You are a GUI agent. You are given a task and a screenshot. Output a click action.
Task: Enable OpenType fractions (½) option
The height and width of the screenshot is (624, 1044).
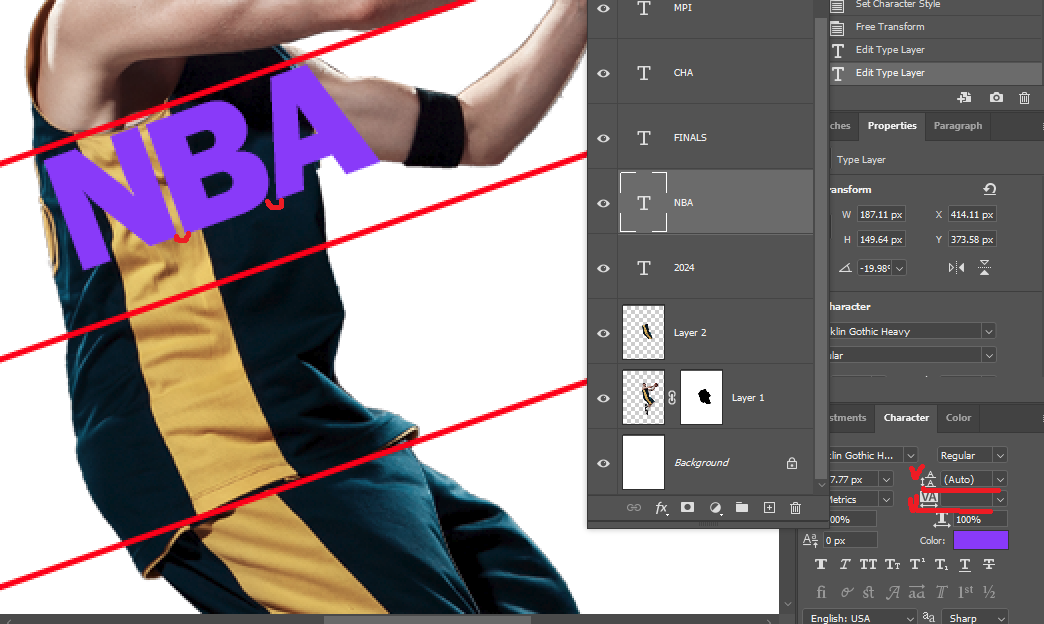pos(989,592)
